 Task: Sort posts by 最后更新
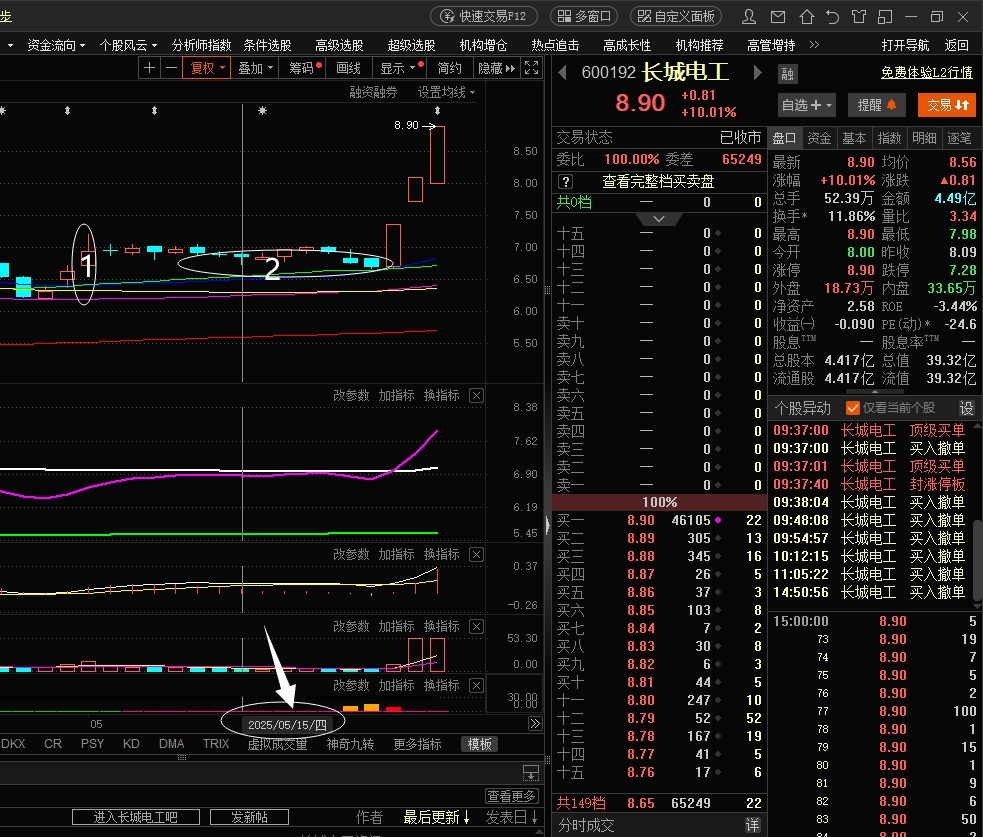[x=436, y=817]
